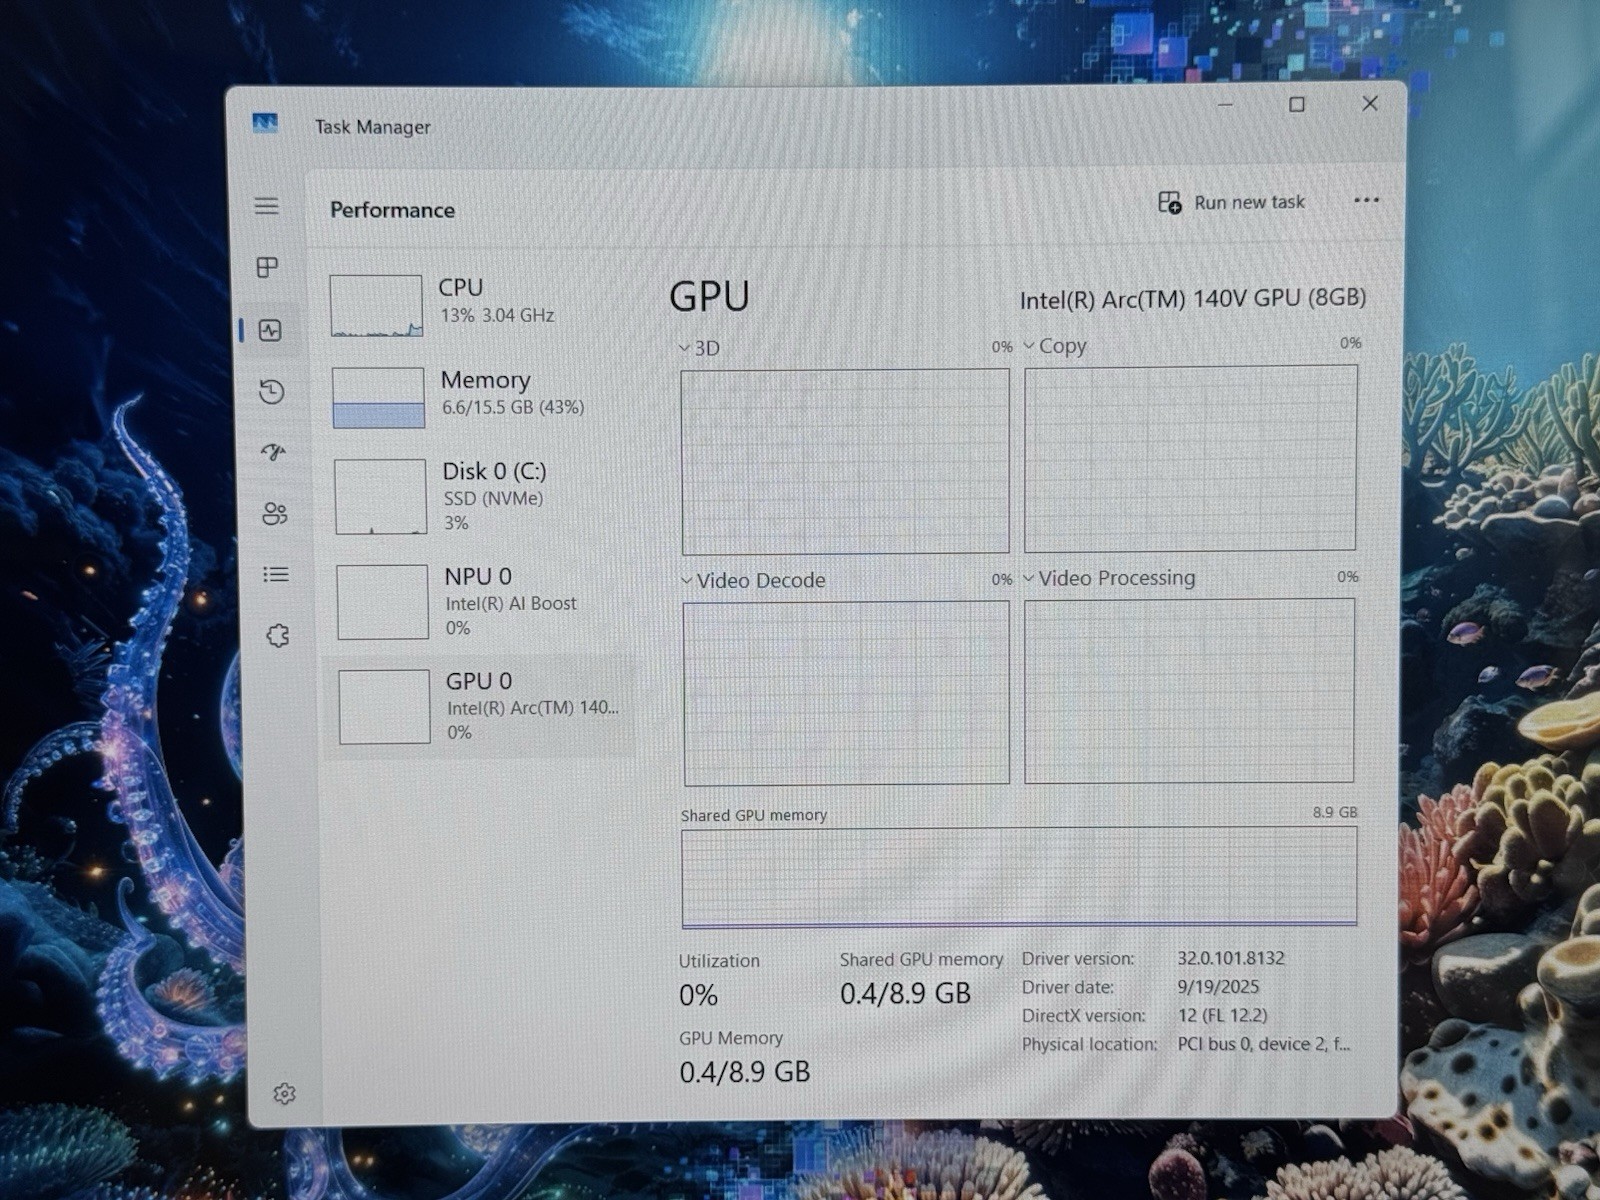Click the GPU title heading

709,297
